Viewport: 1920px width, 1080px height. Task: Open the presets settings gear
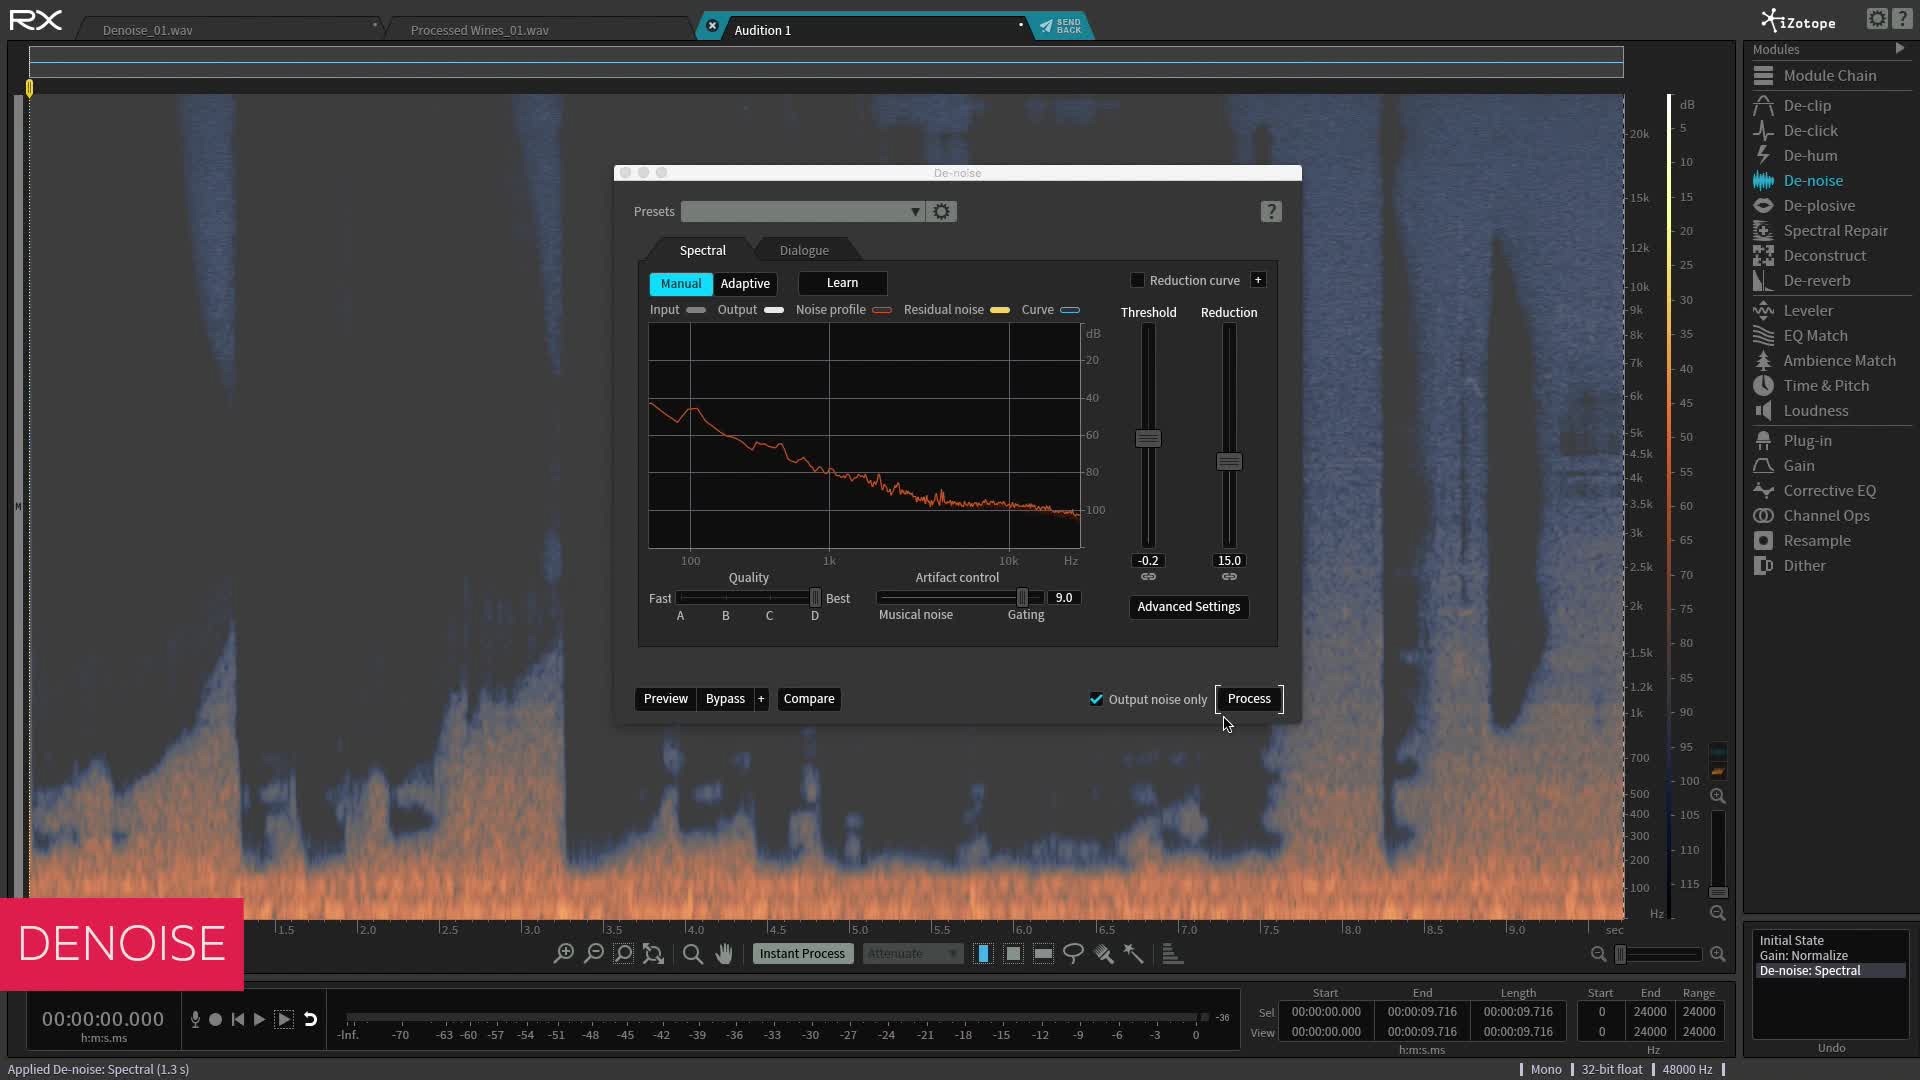(941, 211)
